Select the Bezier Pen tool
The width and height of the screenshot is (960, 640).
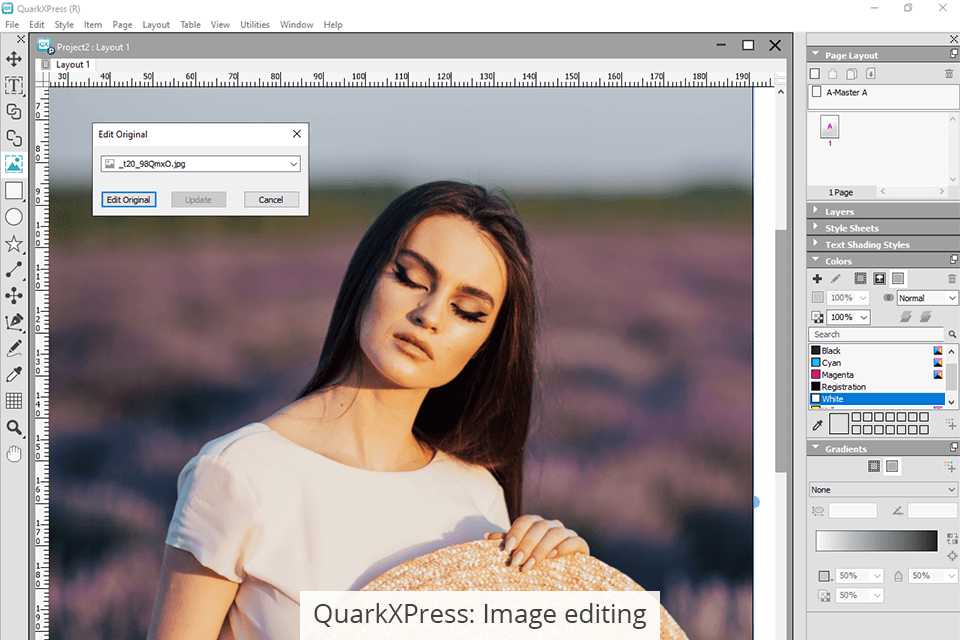coord(13,322)
